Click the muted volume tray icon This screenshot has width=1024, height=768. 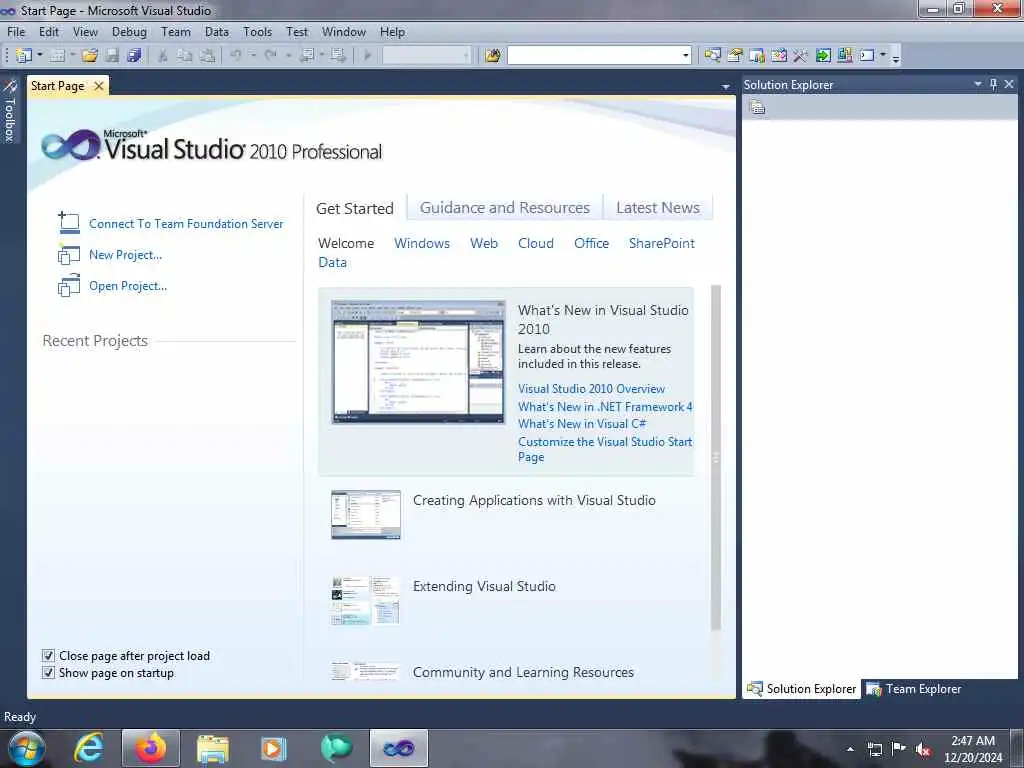[923, 750]
